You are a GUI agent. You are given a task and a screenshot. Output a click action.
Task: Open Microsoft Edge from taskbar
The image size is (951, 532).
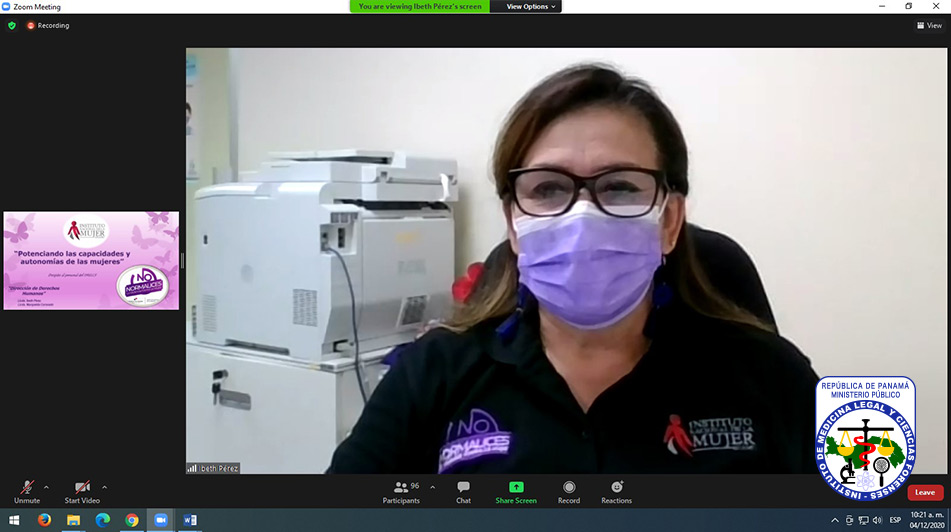tap(102, 520)
